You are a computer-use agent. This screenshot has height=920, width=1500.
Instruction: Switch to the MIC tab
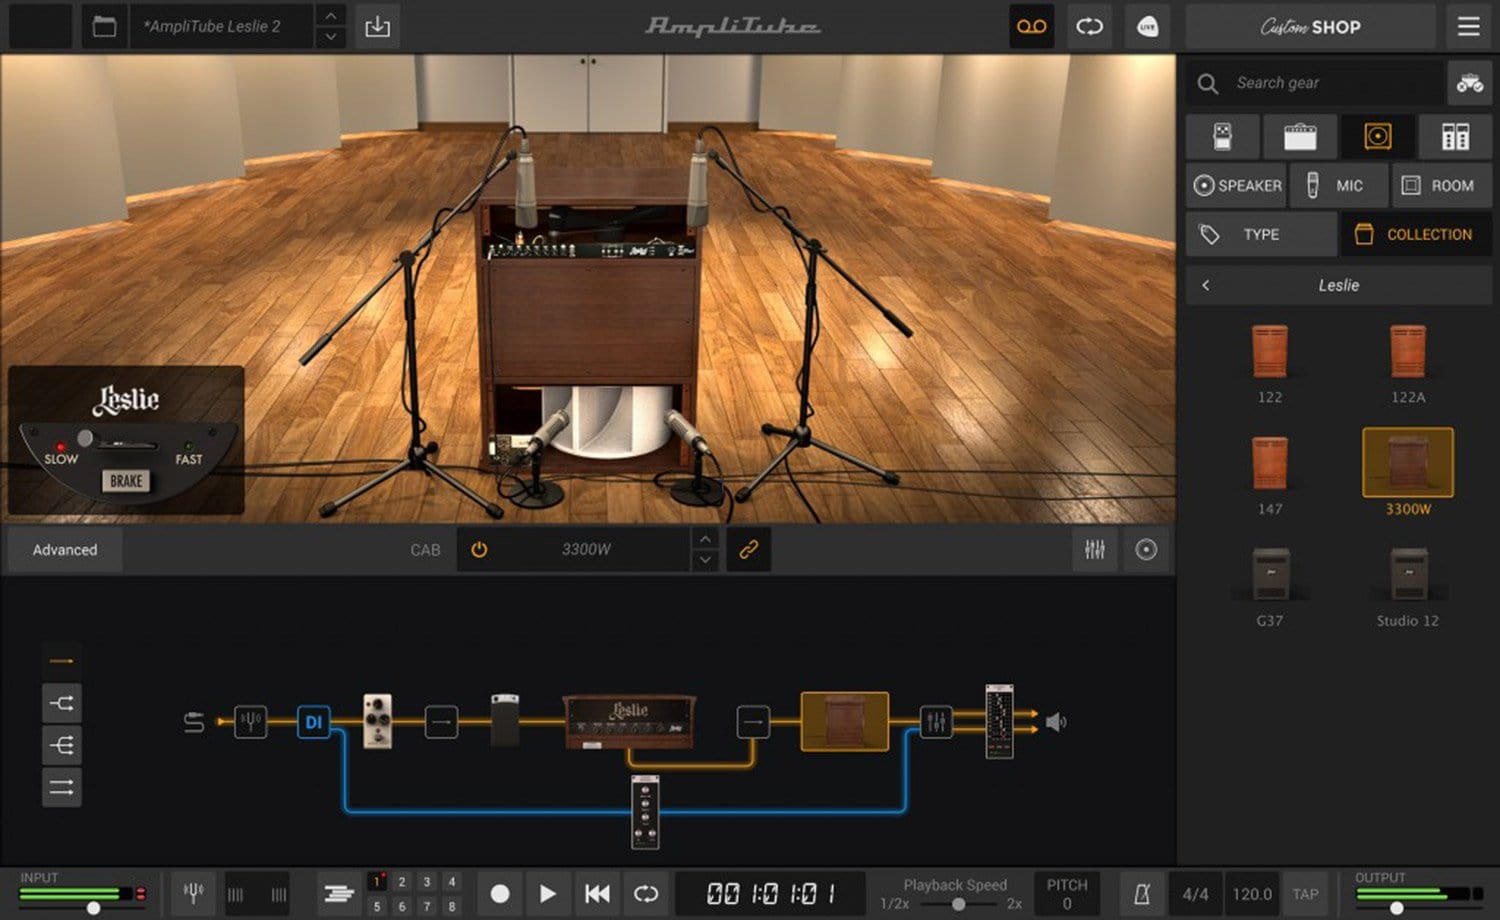[x=1339, y=185]
